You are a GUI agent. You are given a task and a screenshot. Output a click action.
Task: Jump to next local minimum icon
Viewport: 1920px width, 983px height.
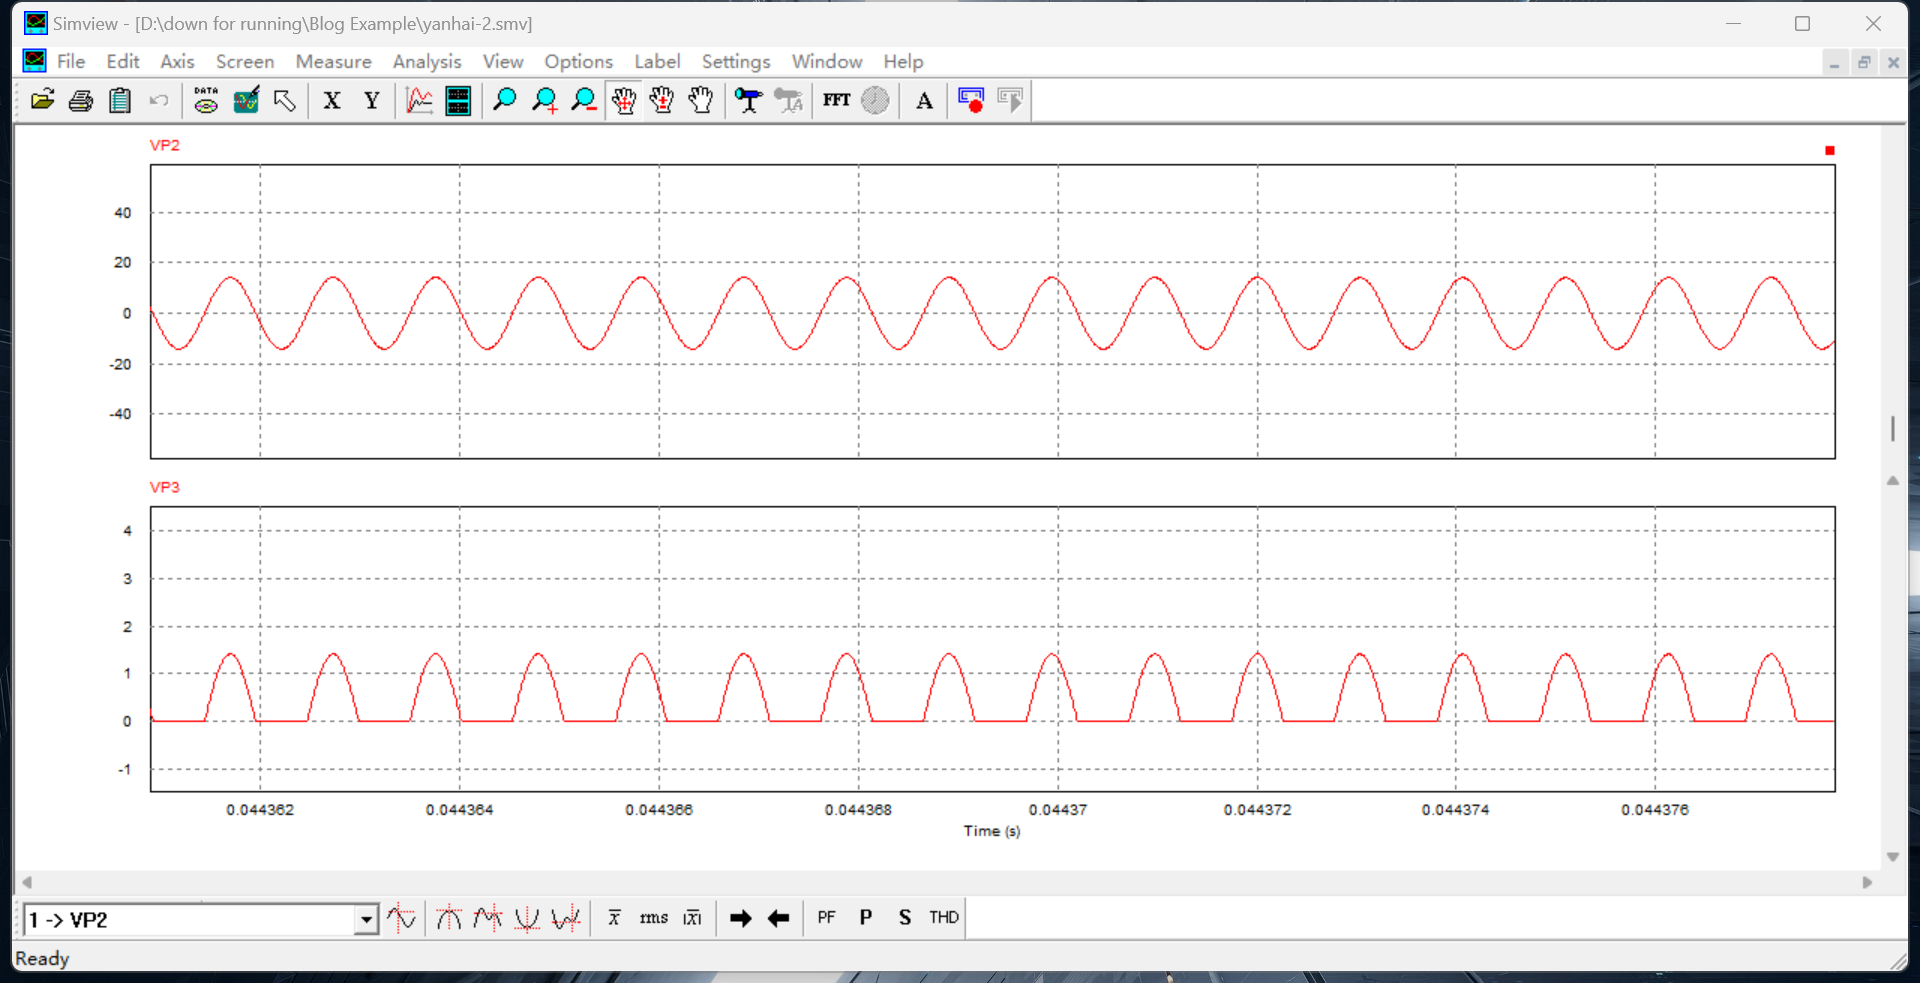566,918
